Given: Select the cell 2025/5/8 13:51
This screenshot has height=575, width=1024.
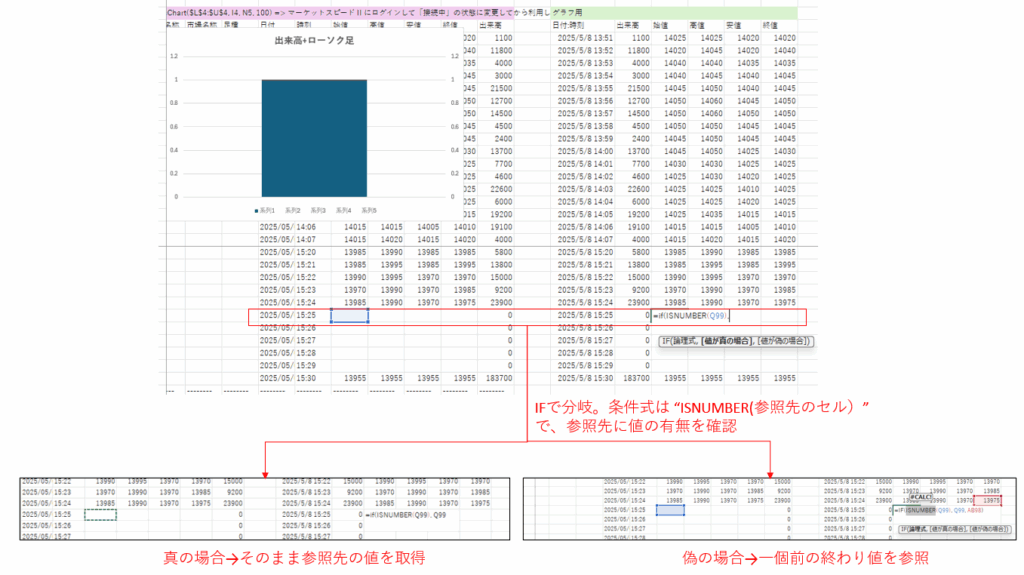Looking at the screenshot, I should tap(585, 38).
